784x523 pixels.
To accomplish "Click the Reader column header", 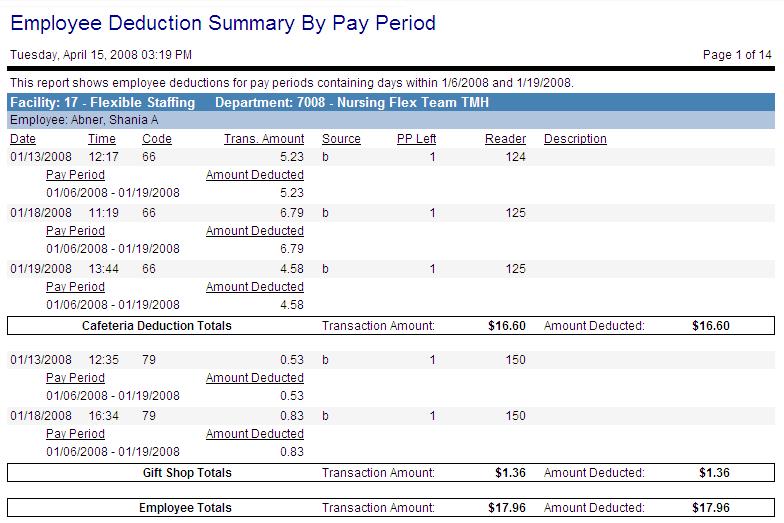I will click(x=505, y=139).
